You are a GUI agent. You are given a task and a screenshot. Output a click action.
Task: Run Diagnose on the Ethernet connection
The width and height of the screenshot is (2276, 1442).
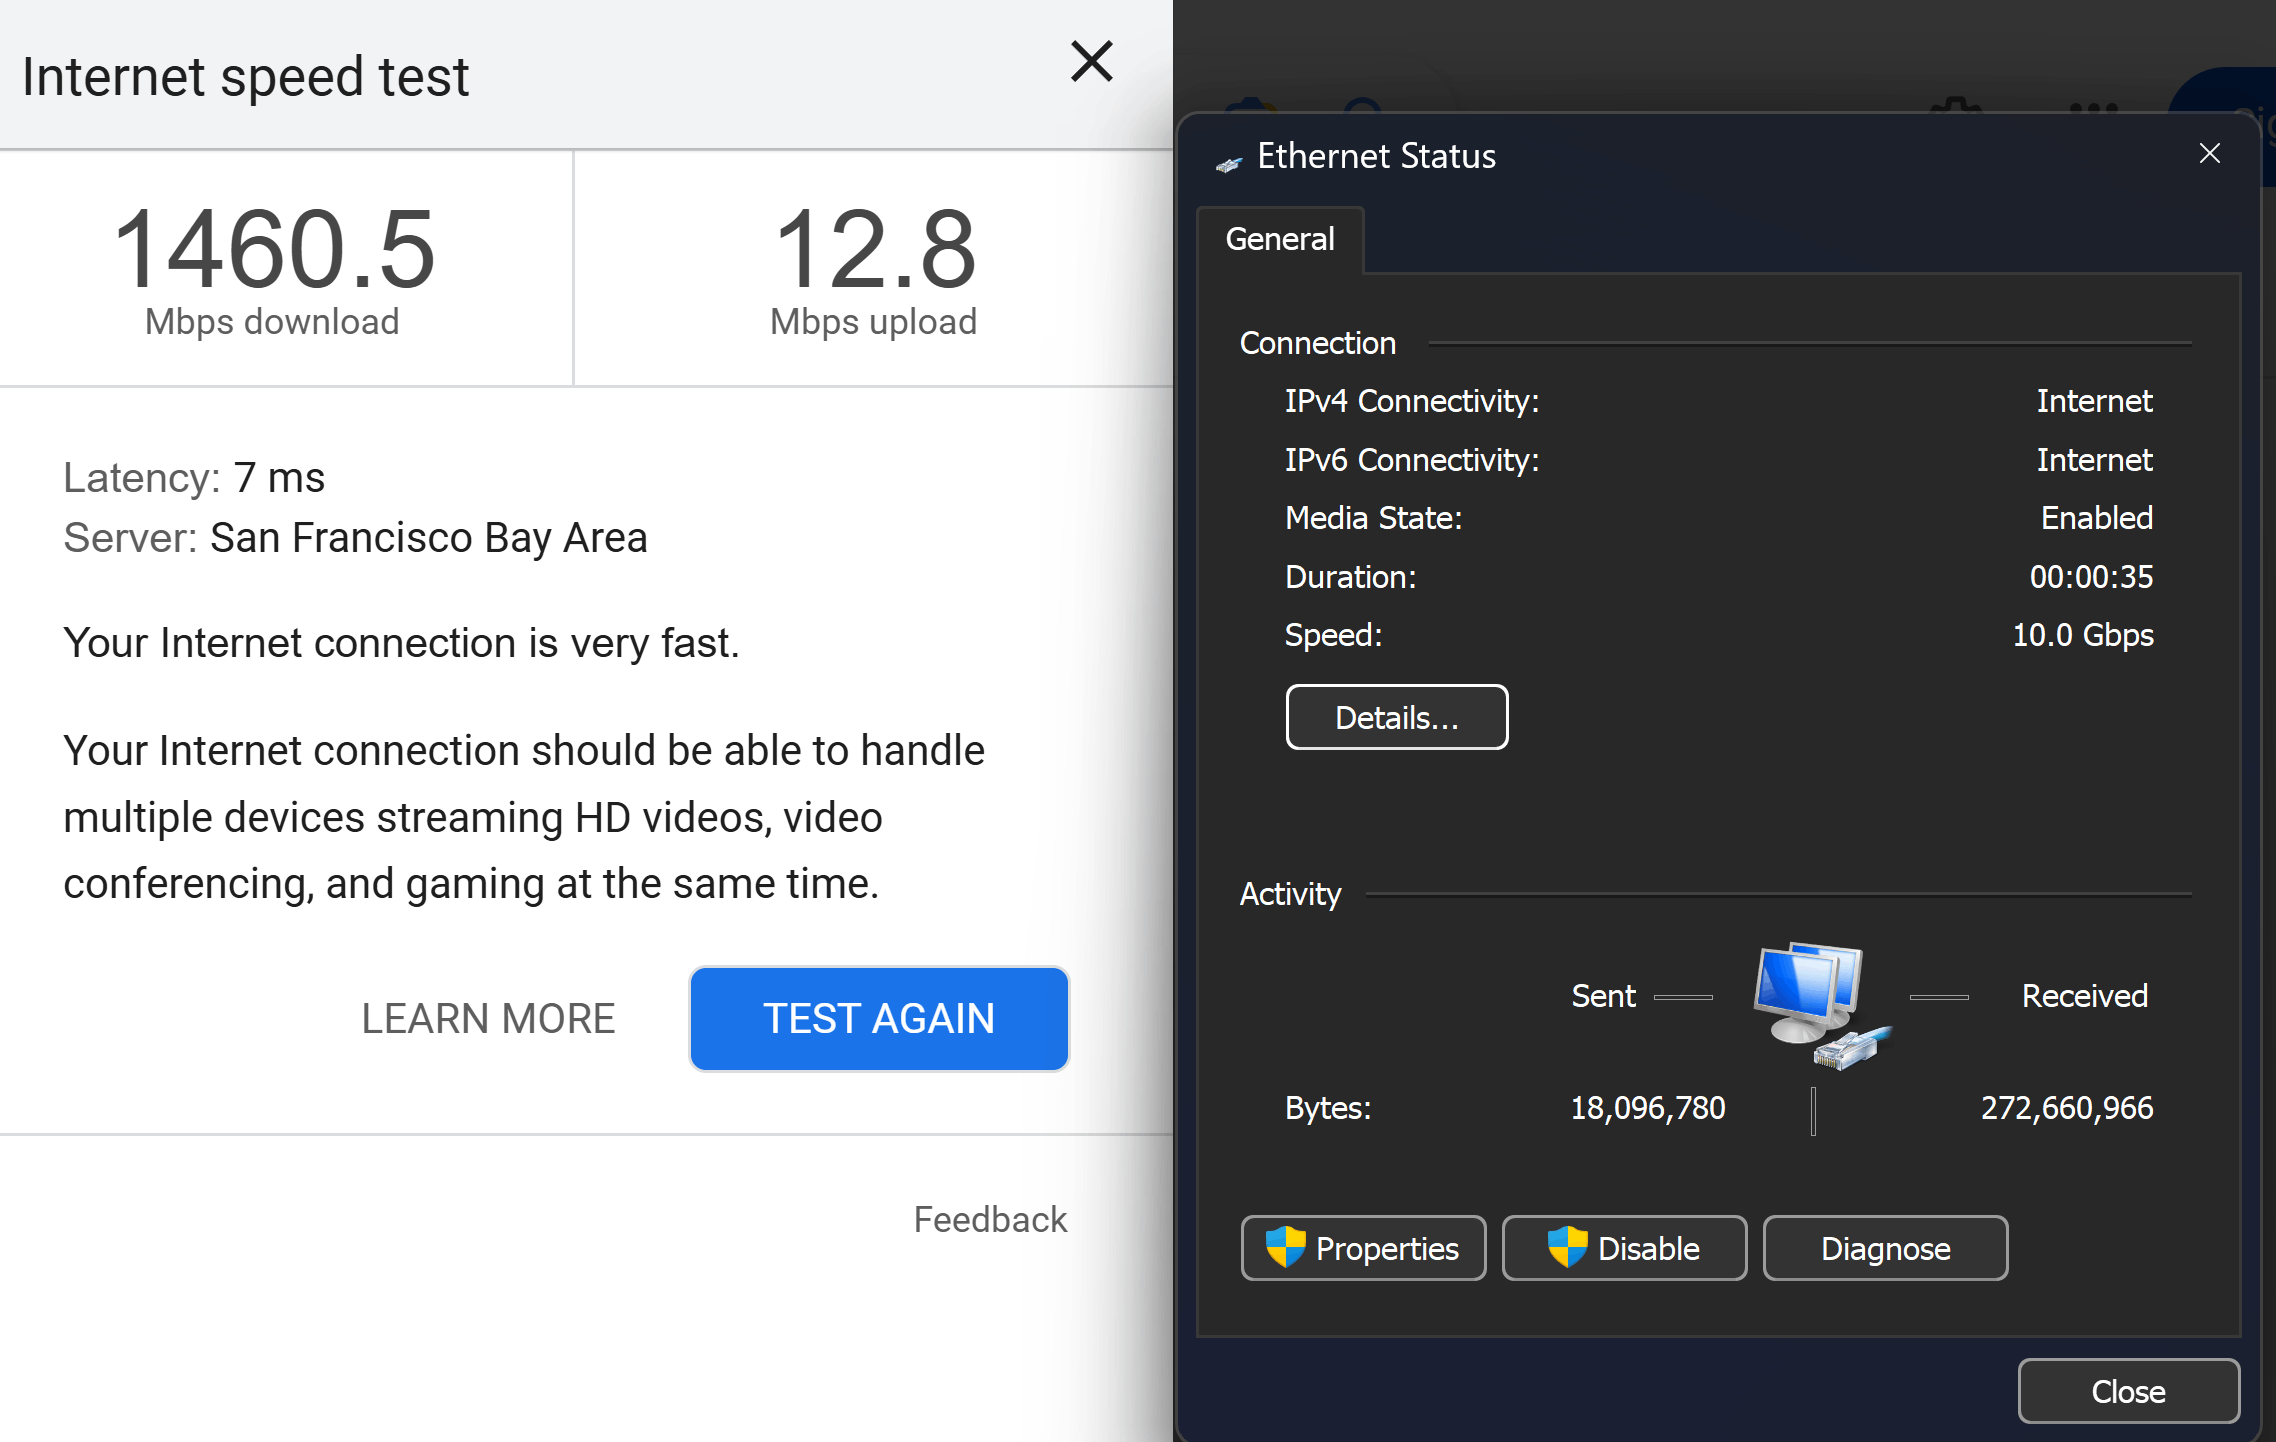coord(1884,1248)
